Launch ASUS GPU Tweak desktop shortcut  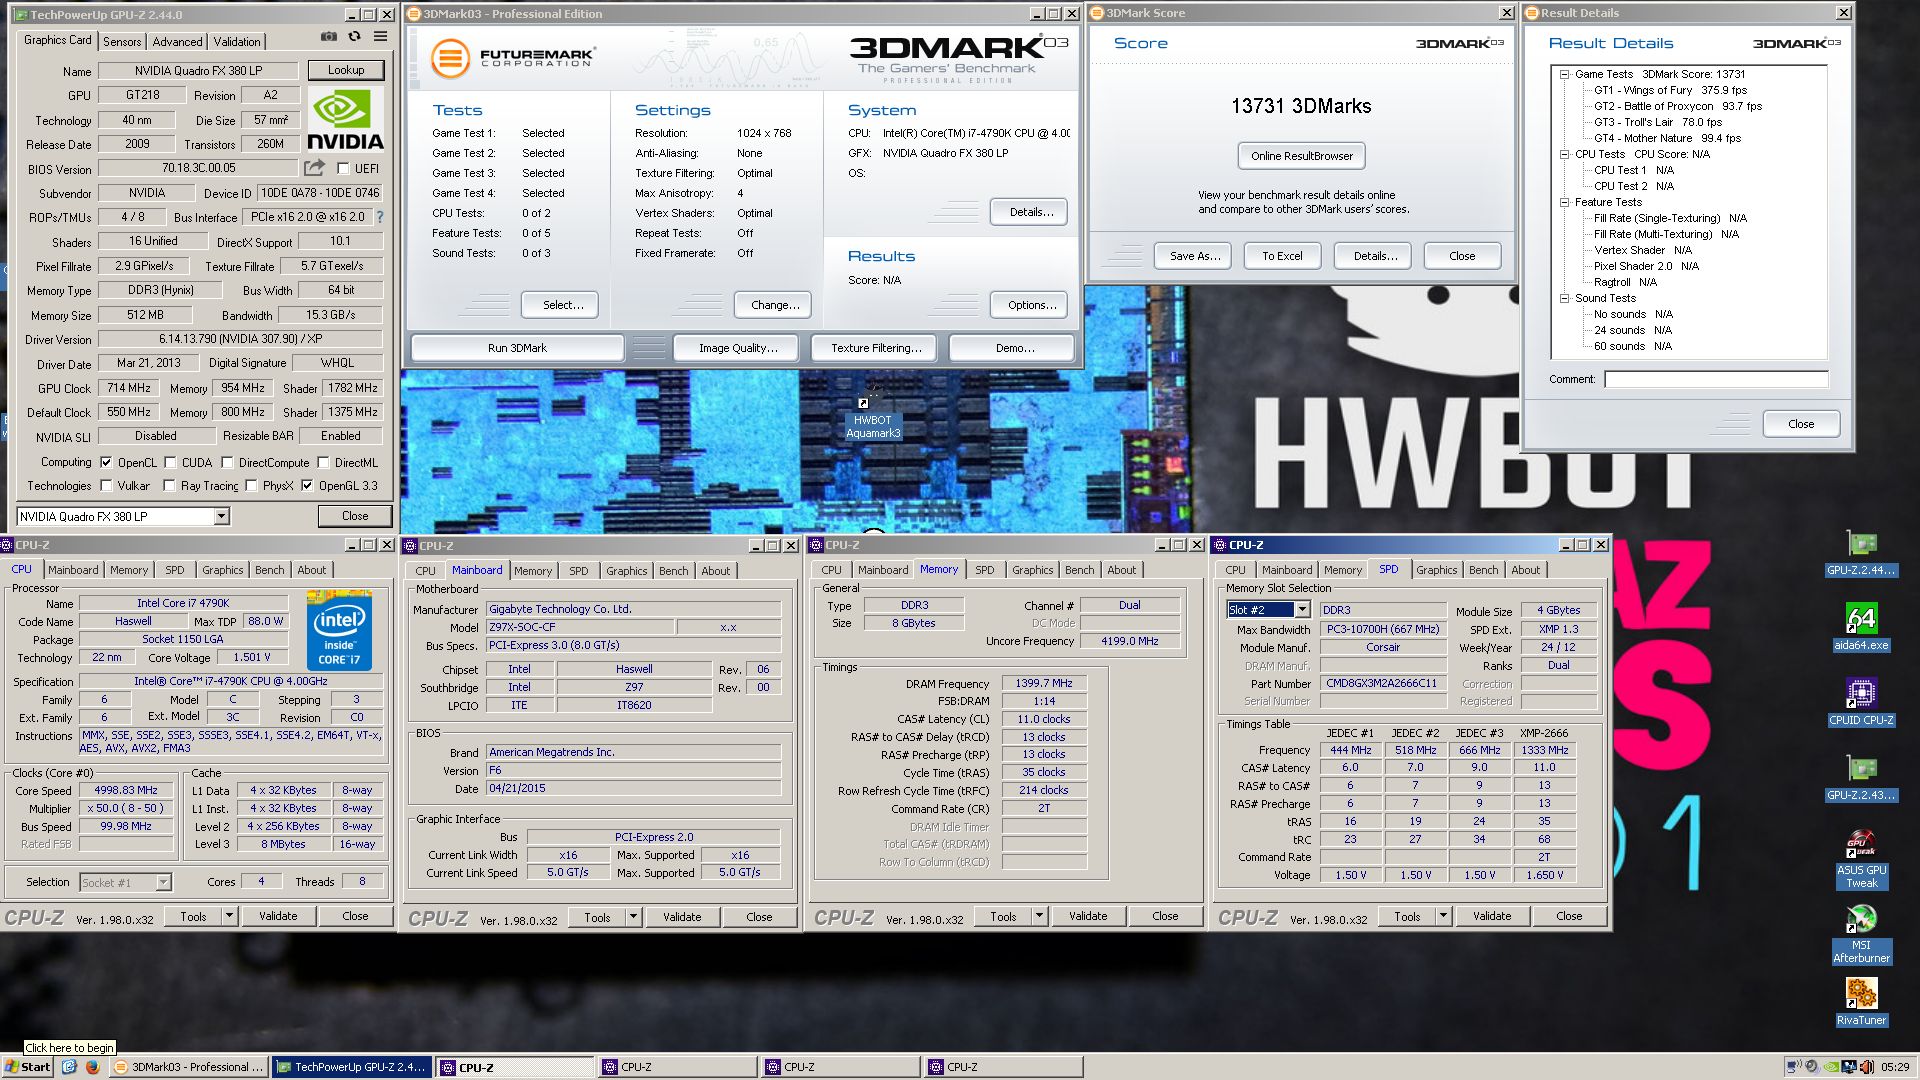pyautogui.click(x=1861, y=859)
